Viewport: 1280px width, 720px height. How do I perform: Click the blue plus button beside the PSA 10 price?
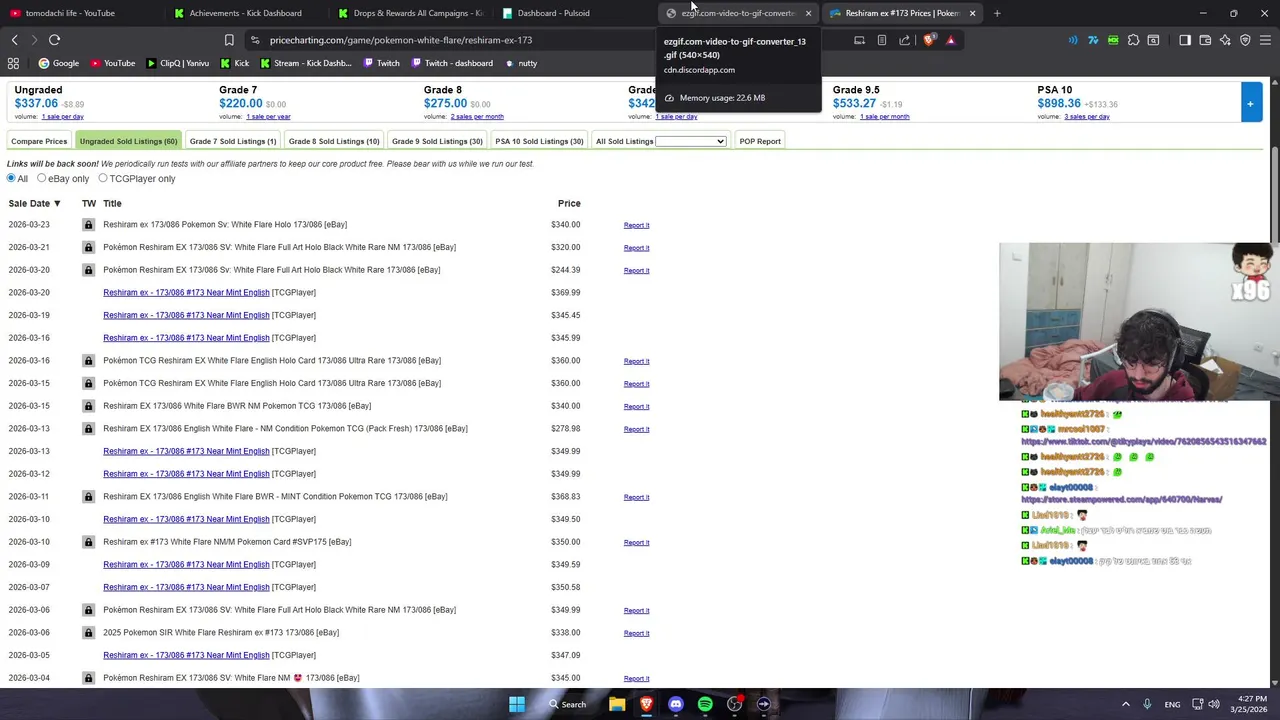[x=1250, y=104]
